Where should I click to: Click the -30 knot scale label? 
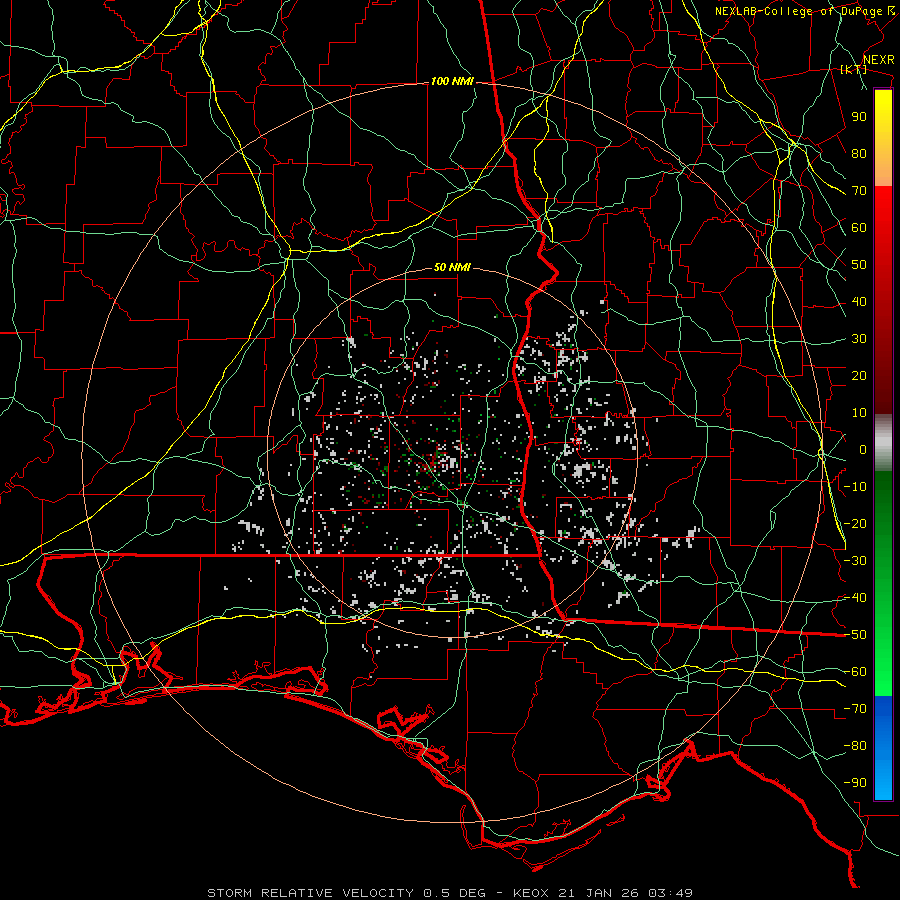point(855,561)
